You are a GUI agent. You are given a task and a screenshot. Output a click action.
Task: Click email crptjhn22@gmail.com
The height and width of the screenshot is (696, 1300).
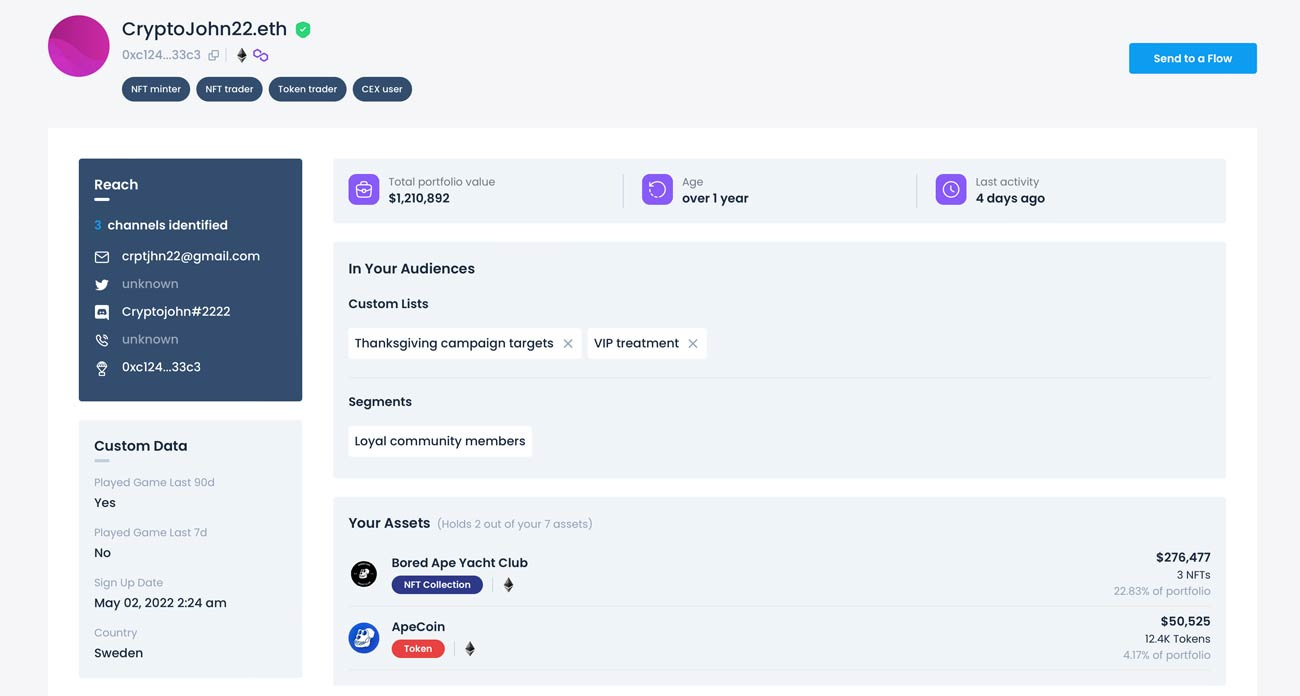[190, 256]
